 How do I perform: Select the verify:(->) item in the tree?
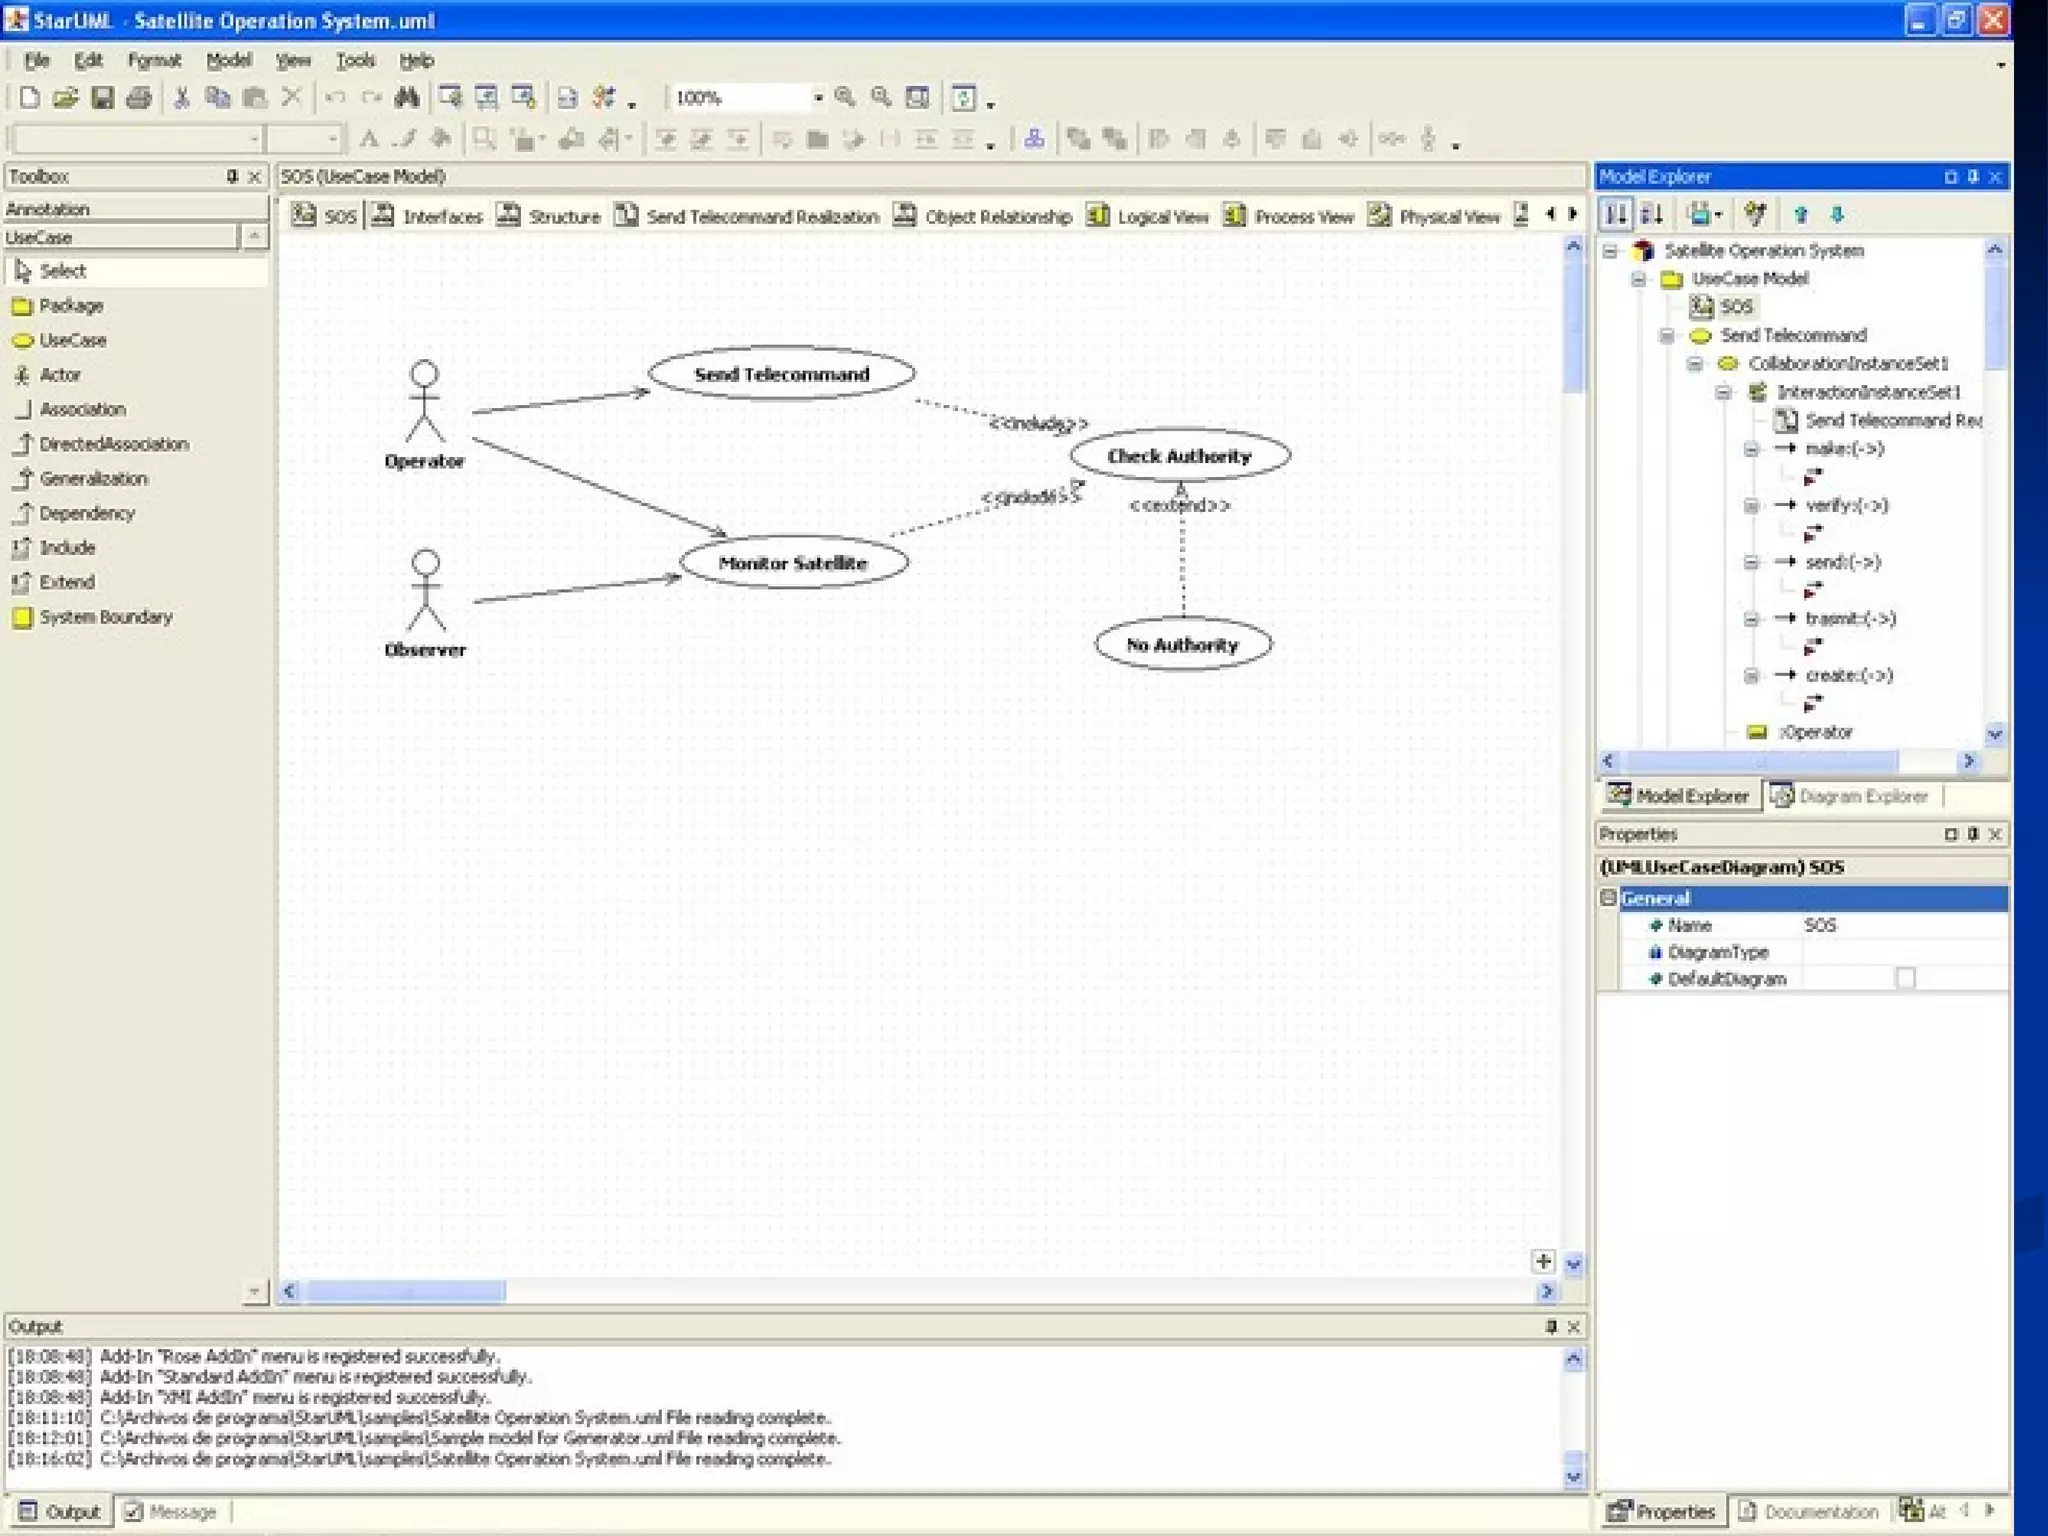(x=1846, y=505)
